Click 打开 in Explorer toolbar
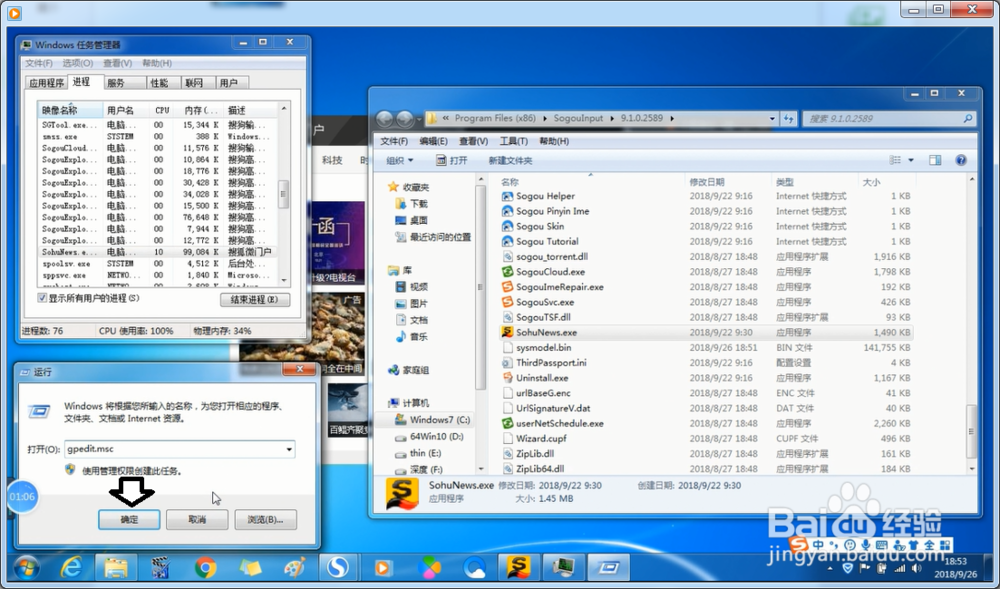This screenshot has width=1000, height=589. (452, 161)
